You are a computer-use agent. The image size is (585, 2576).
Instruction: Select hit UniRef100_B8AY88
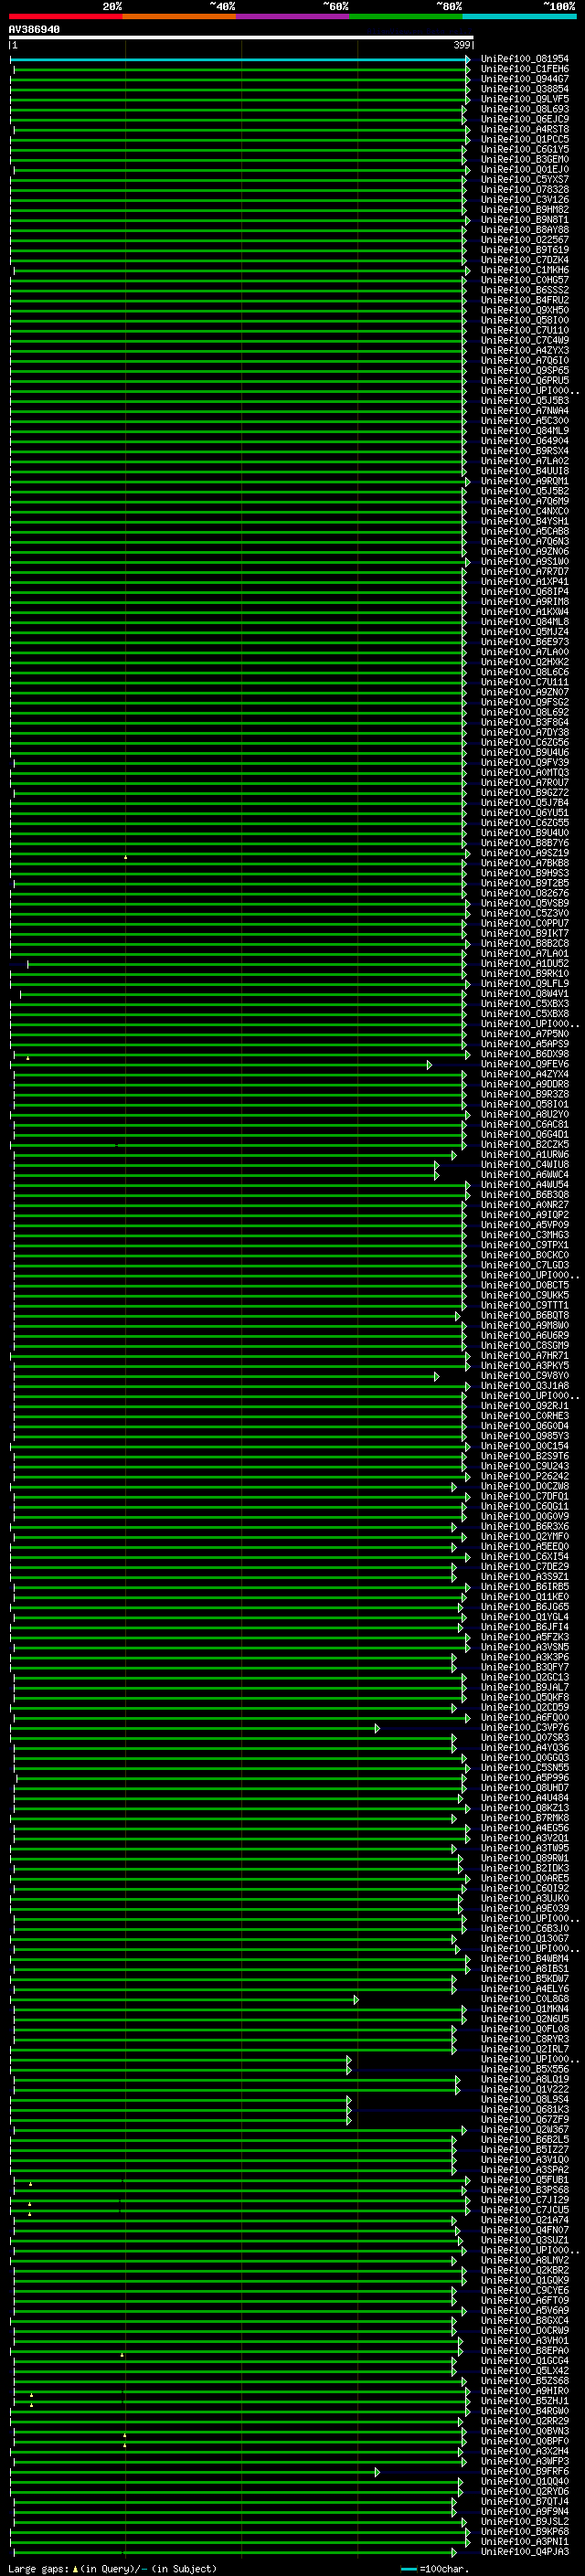coord(524,229)
